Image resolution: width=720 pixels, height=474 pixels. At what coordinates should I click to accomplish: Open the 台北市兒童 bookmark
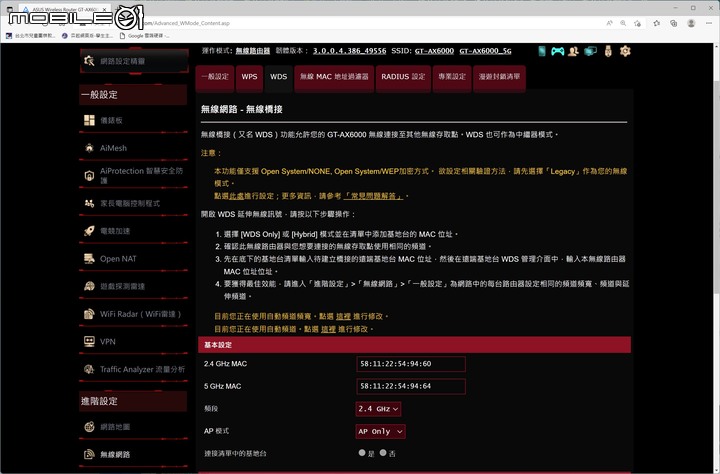pos(30,35)
